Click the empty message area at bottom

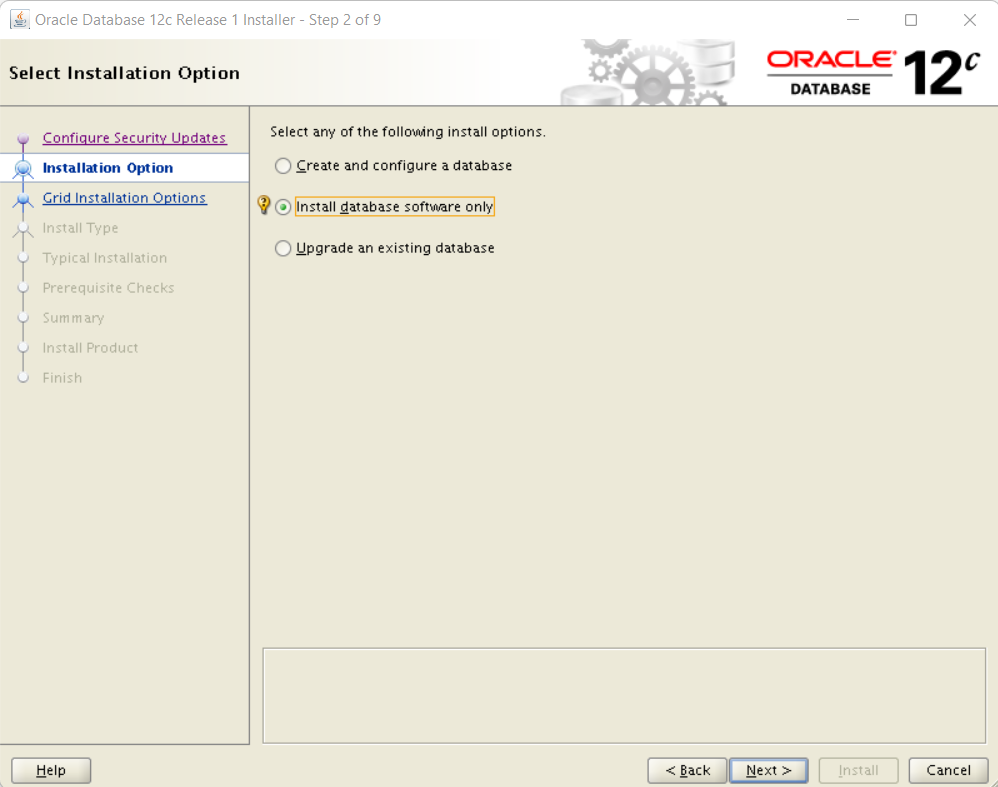[624, 696]
